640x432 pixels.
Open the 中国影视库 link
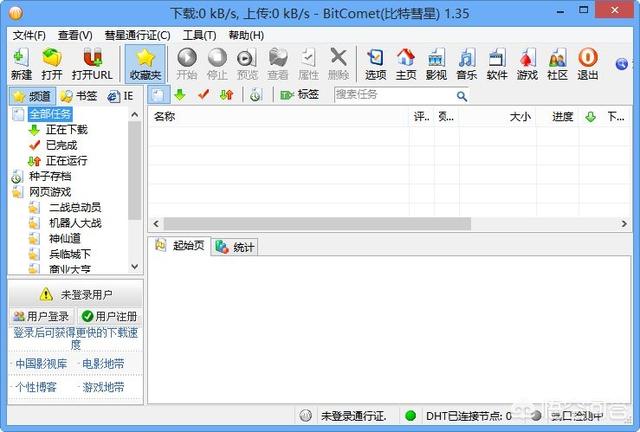coord(41,363)
